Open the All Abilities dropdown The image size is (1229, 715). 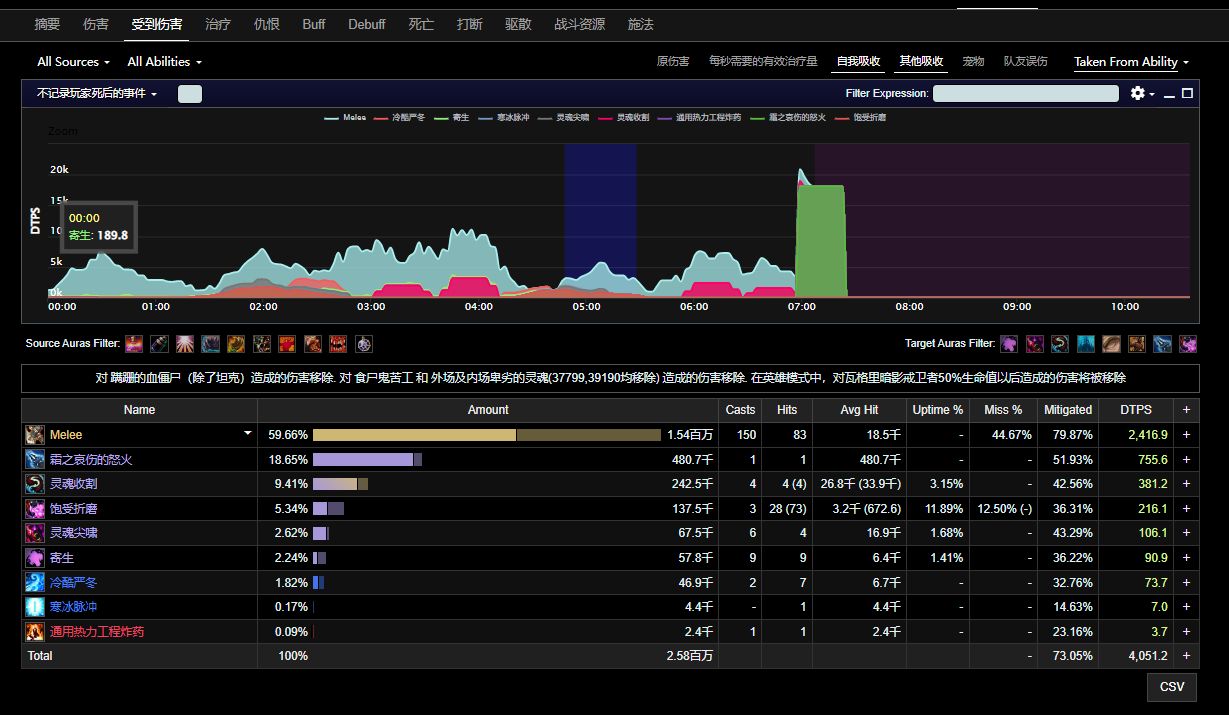[164, 62]
